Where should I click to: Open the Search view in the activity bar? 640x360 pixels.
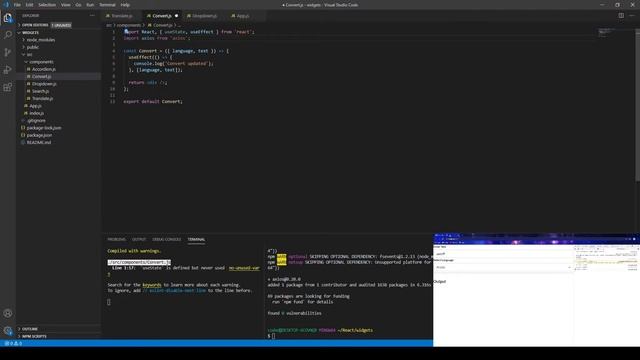point(8,35)
